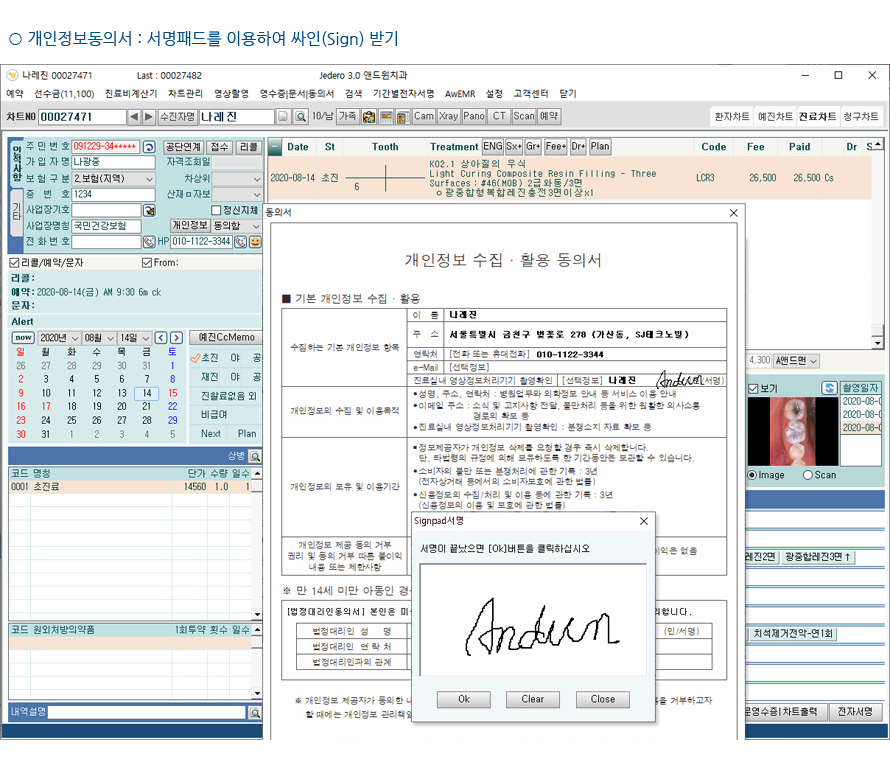The height and width of the screenshot is (760, 890).
Task: Go to next month with calendar right arrow
Action: coord(176,338)
